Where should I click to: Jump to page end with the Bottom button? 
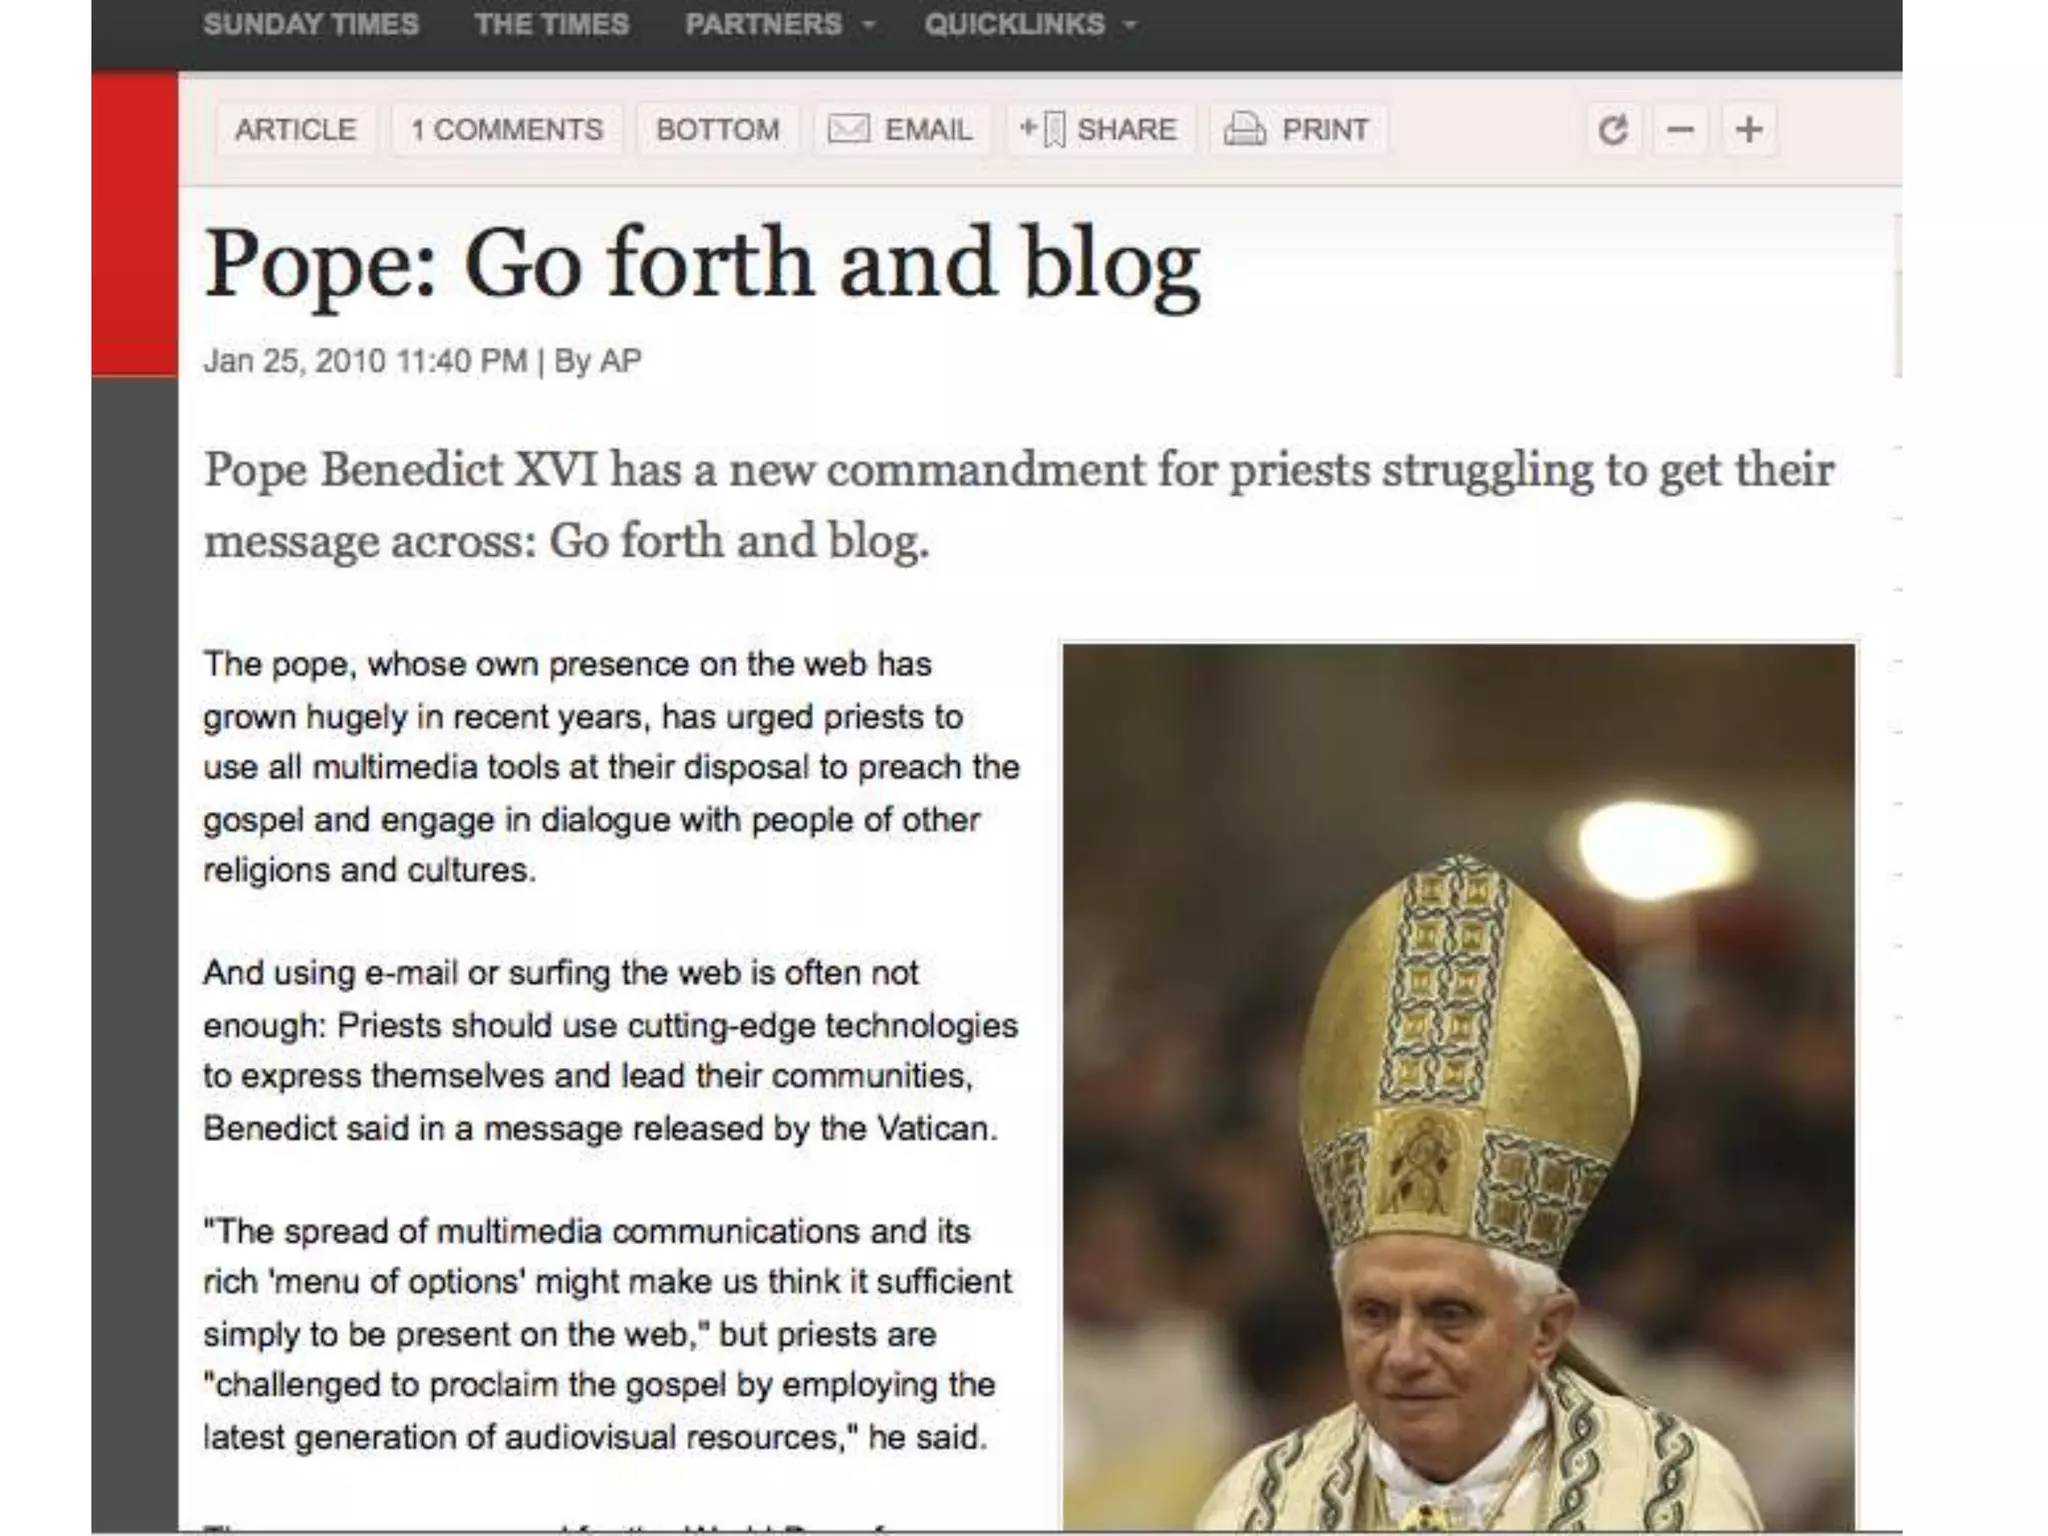717,130
